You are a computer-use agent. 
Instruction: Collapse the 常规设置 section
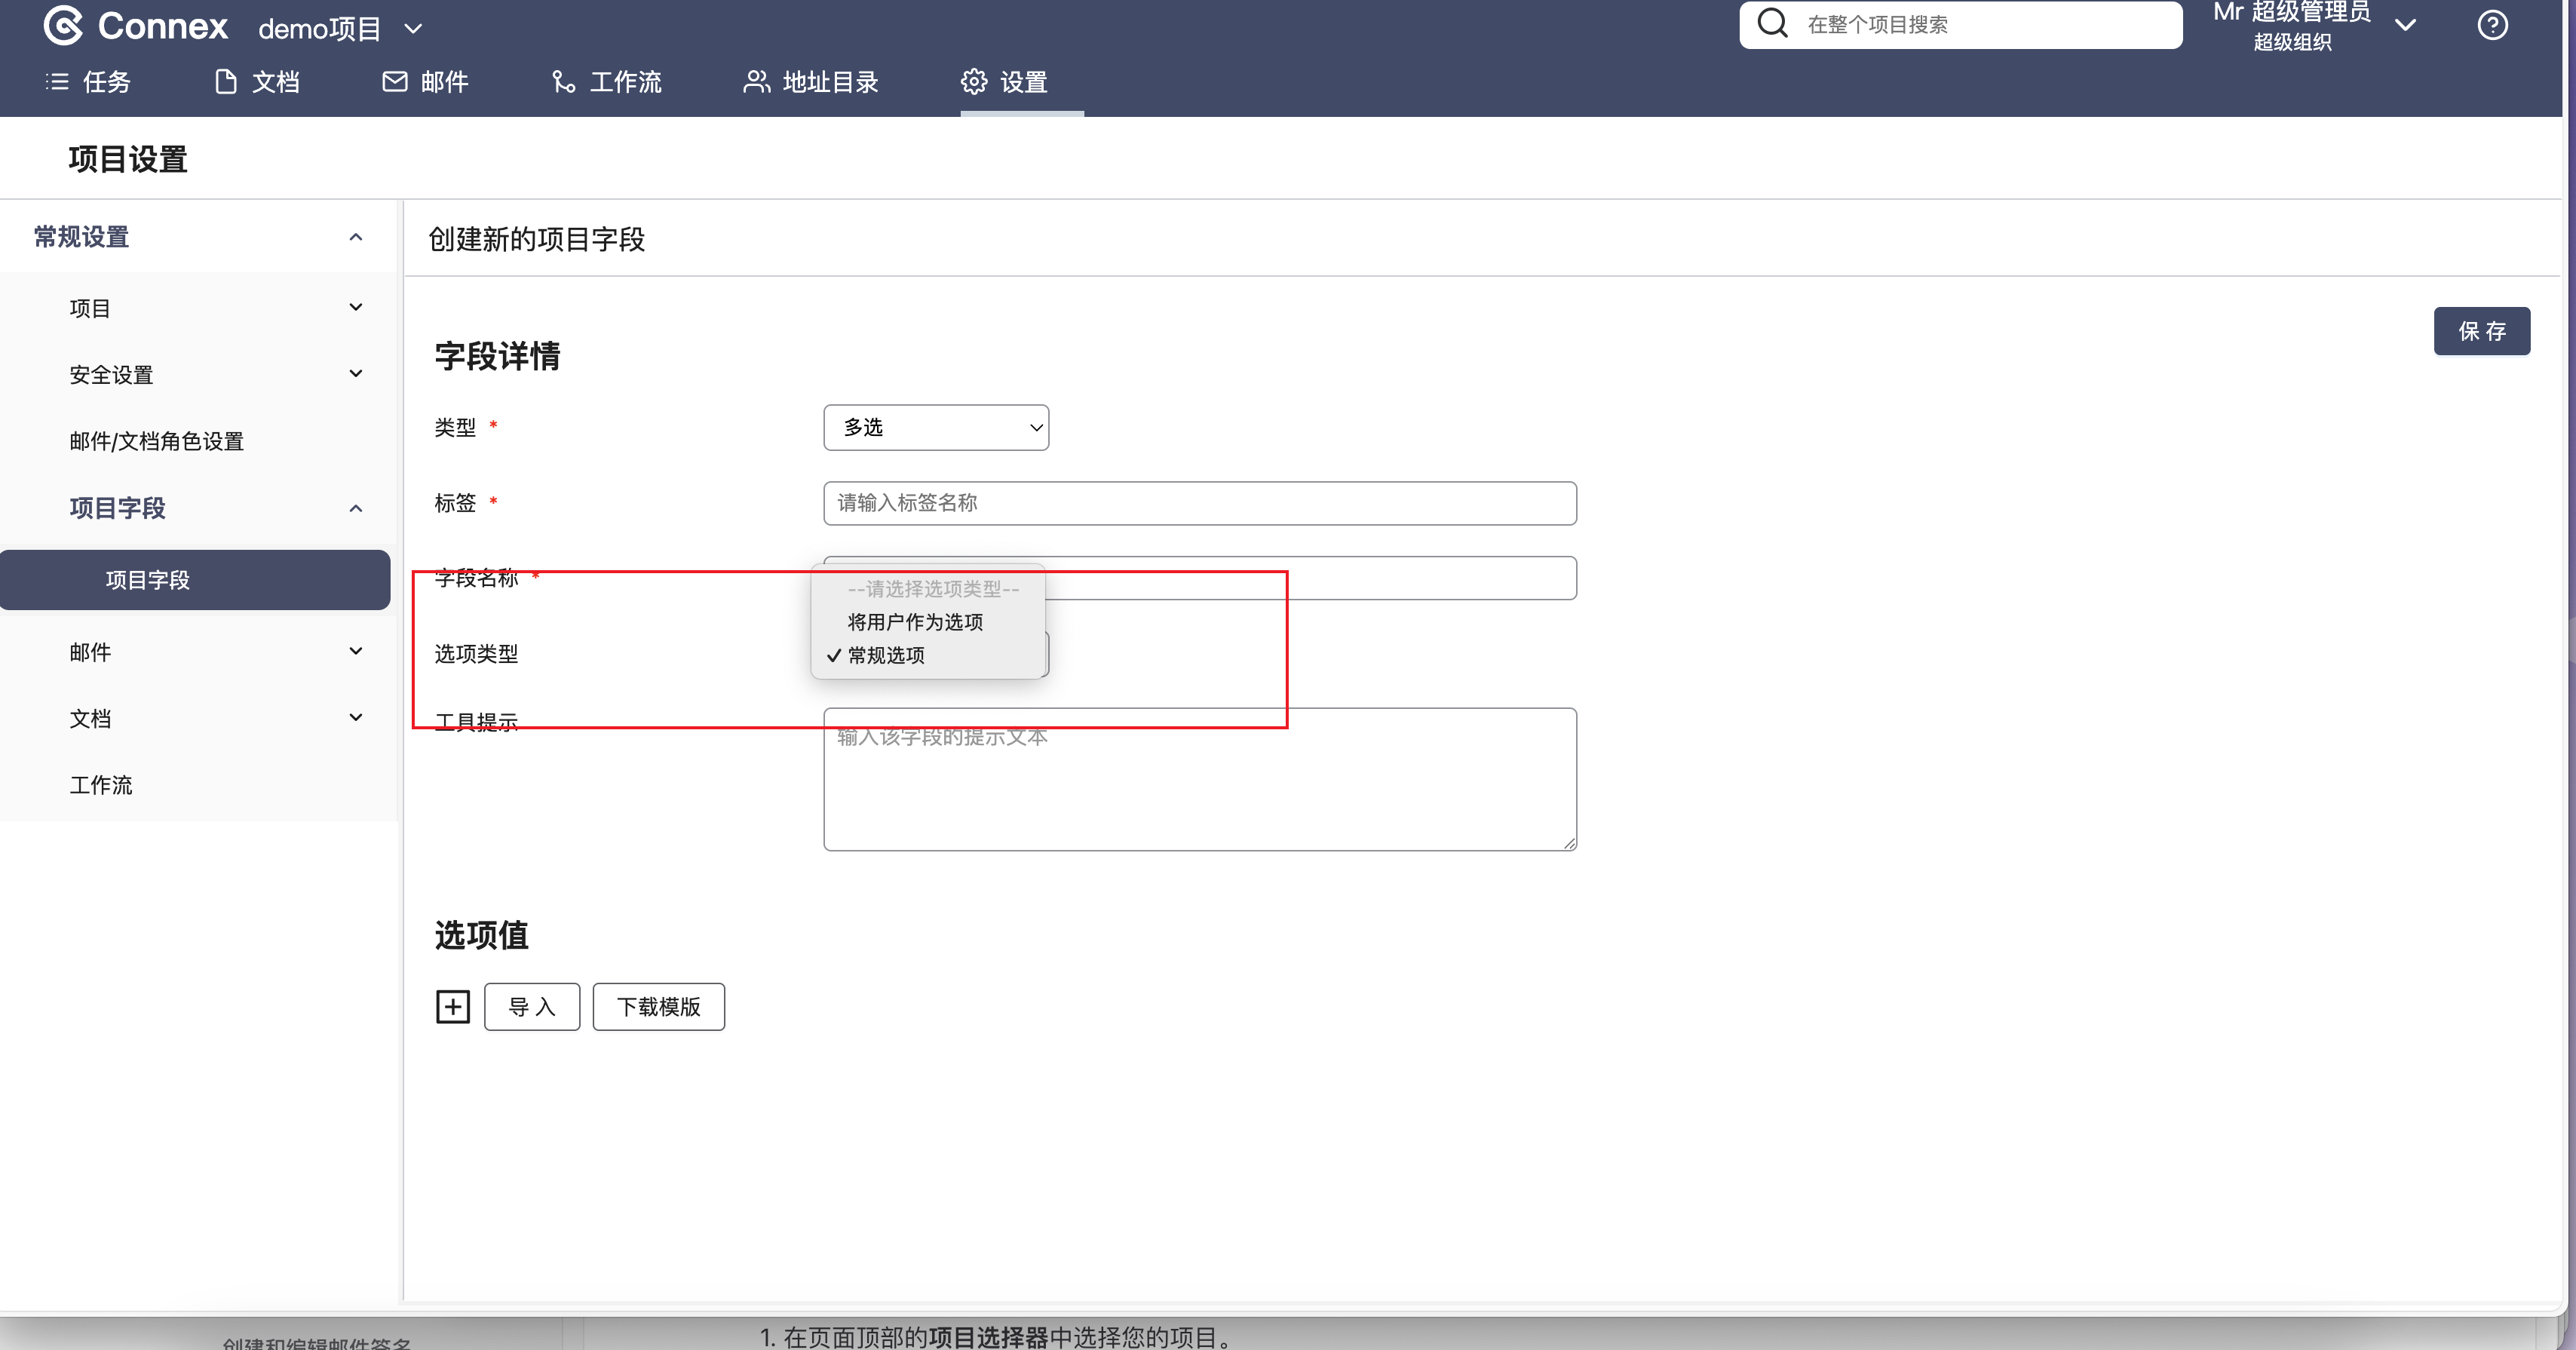[355, 237]
